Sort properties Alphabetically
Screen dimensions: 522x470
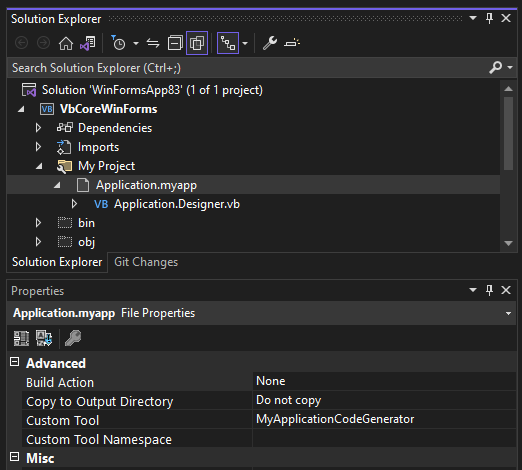pos(44,338)
